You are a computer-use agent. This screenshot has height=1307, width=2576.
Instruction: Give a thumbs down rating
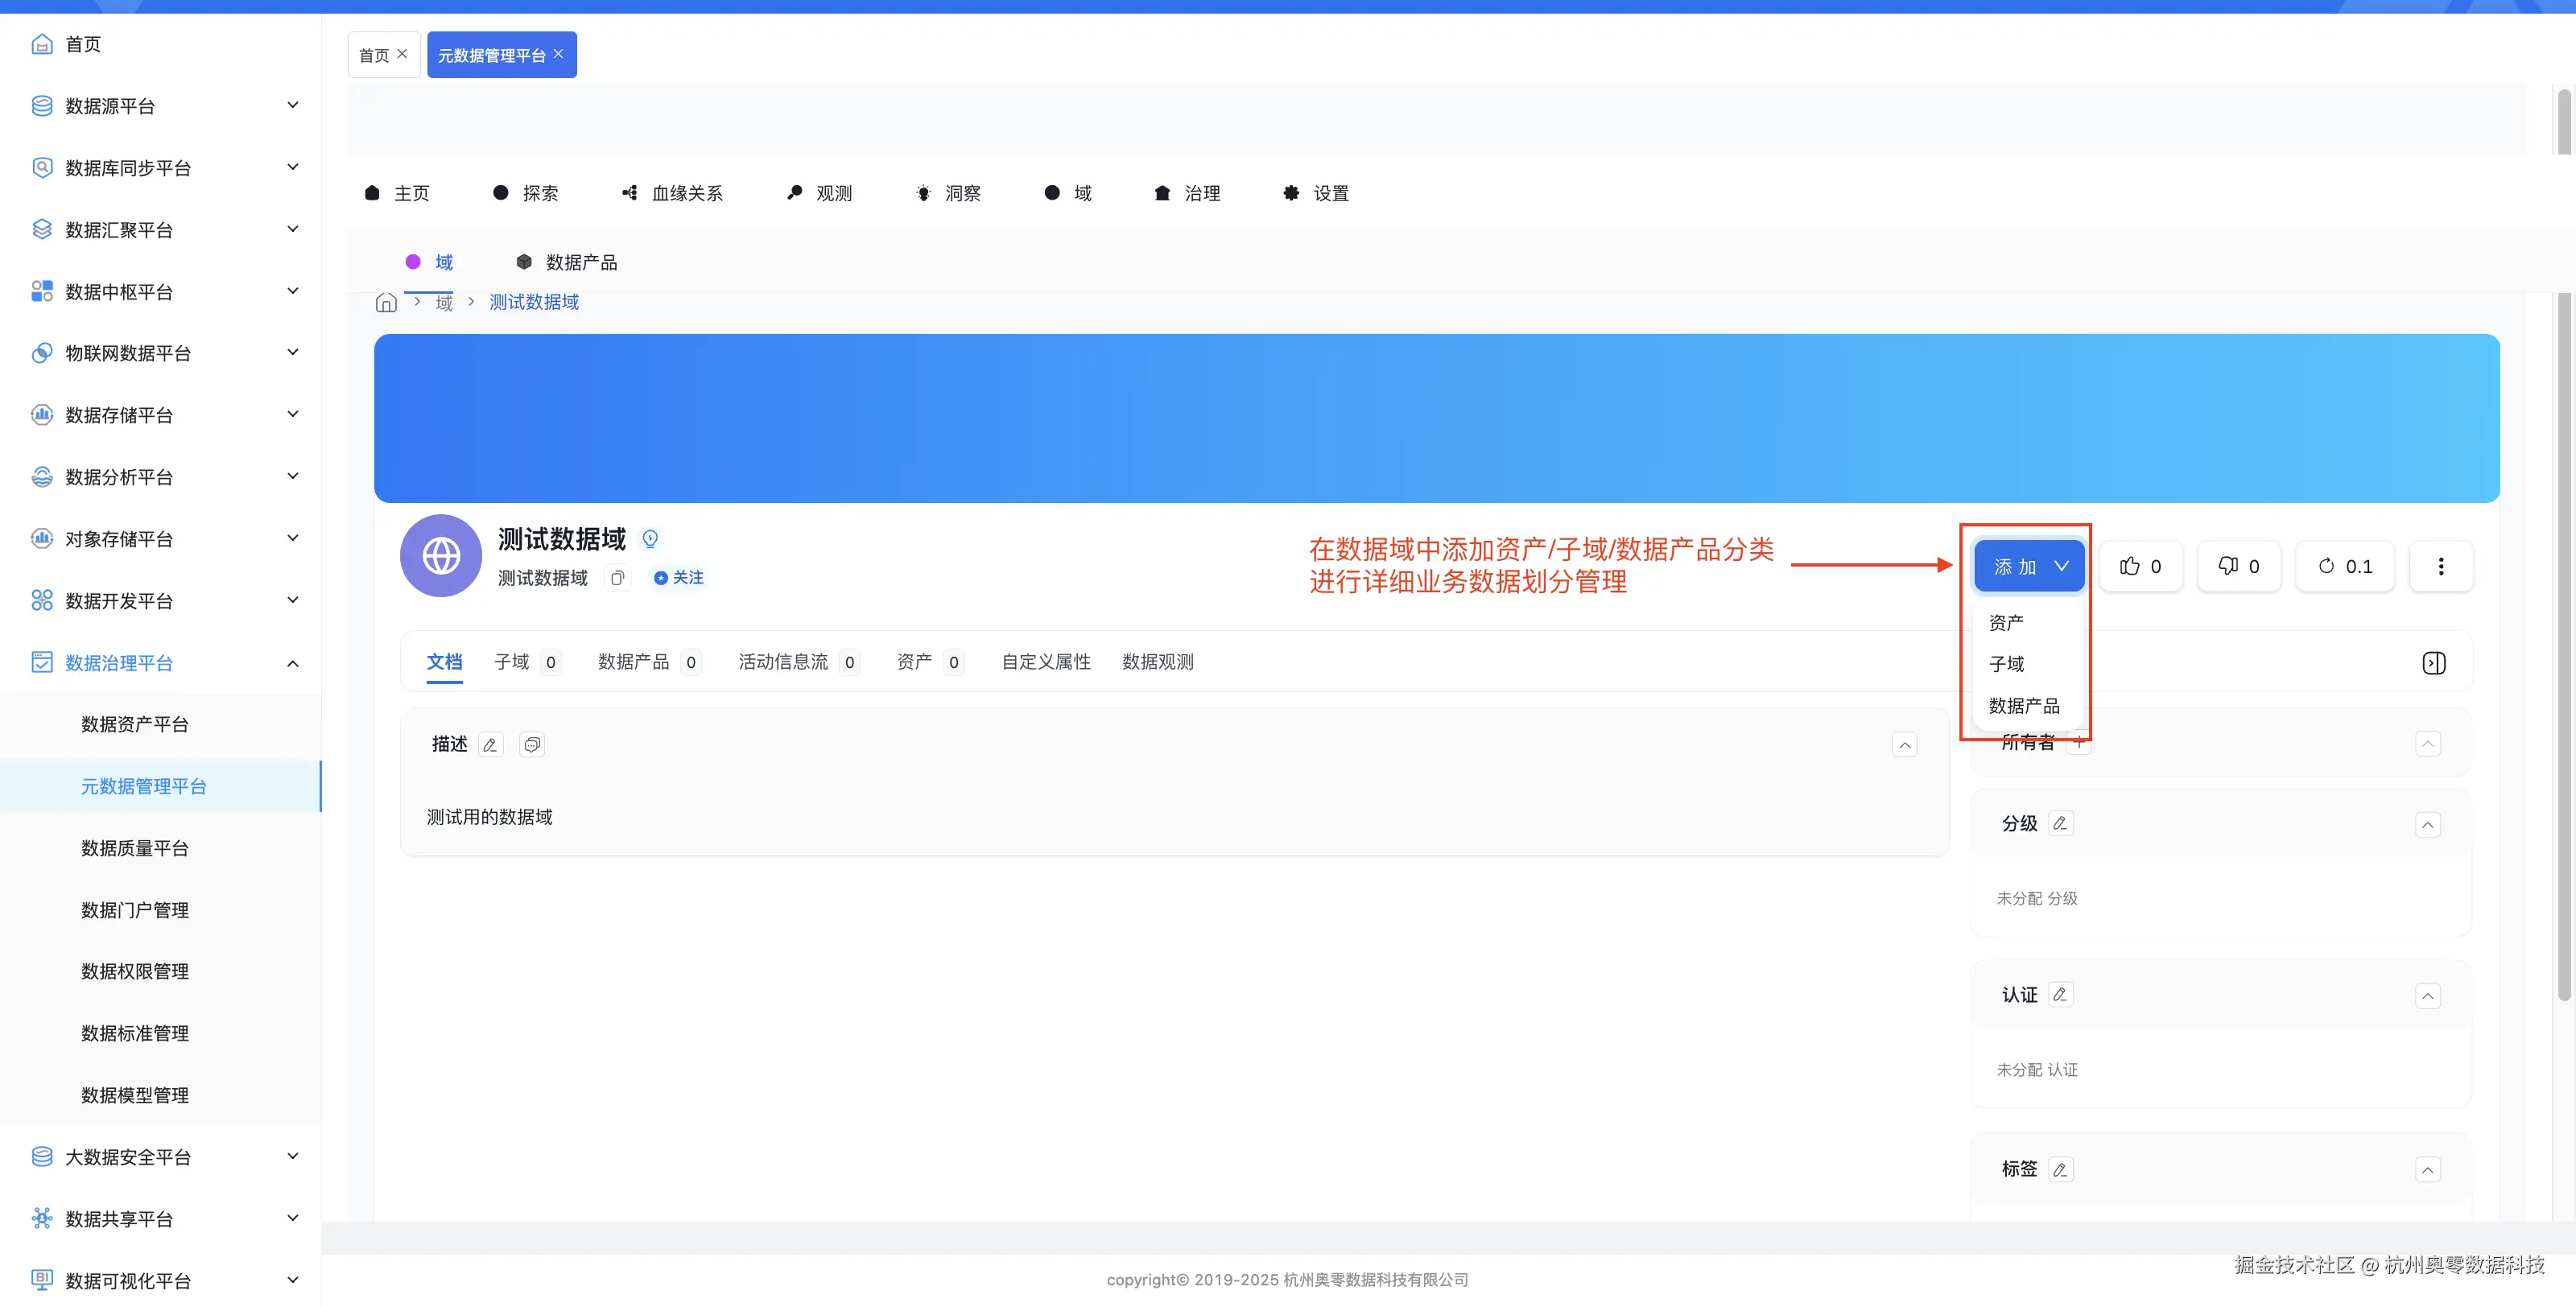pos(2239,565)
